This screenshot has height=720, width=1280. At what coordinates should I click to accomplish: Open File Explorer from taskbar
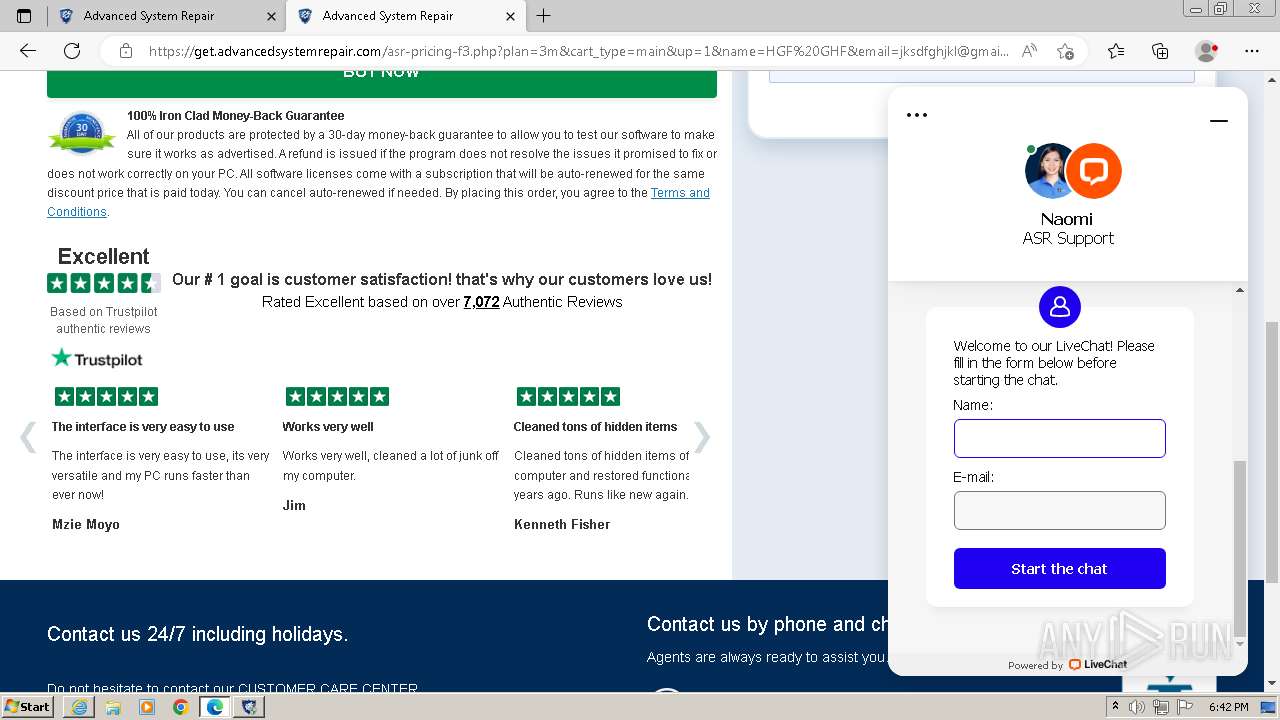point(113,707)
